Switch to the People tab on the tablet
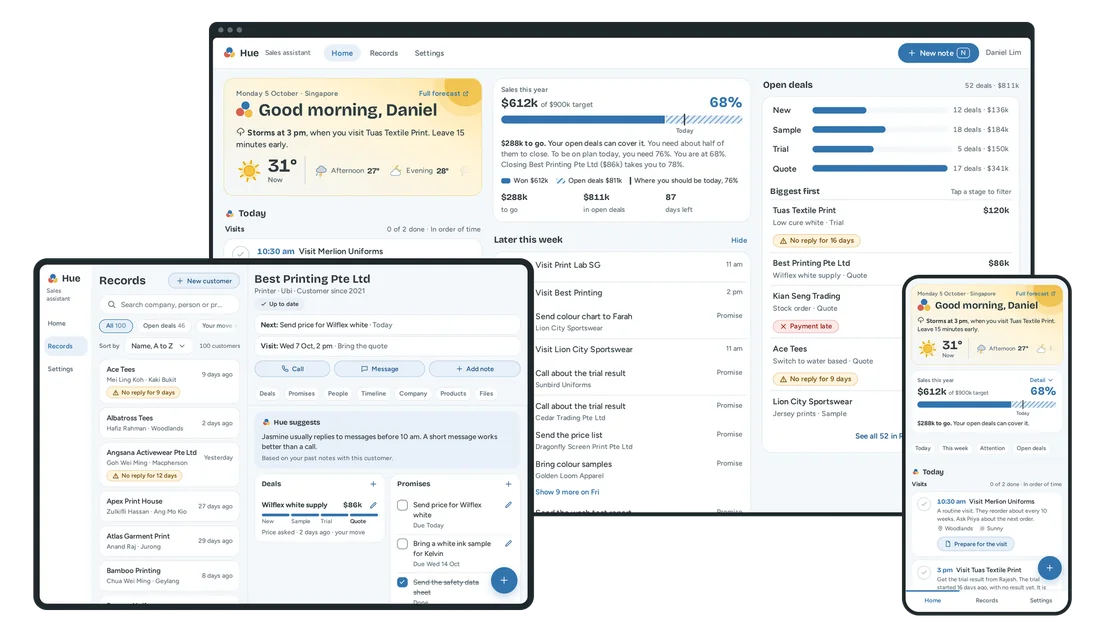This screenshot has width=1100, height=632. (337, 394)
